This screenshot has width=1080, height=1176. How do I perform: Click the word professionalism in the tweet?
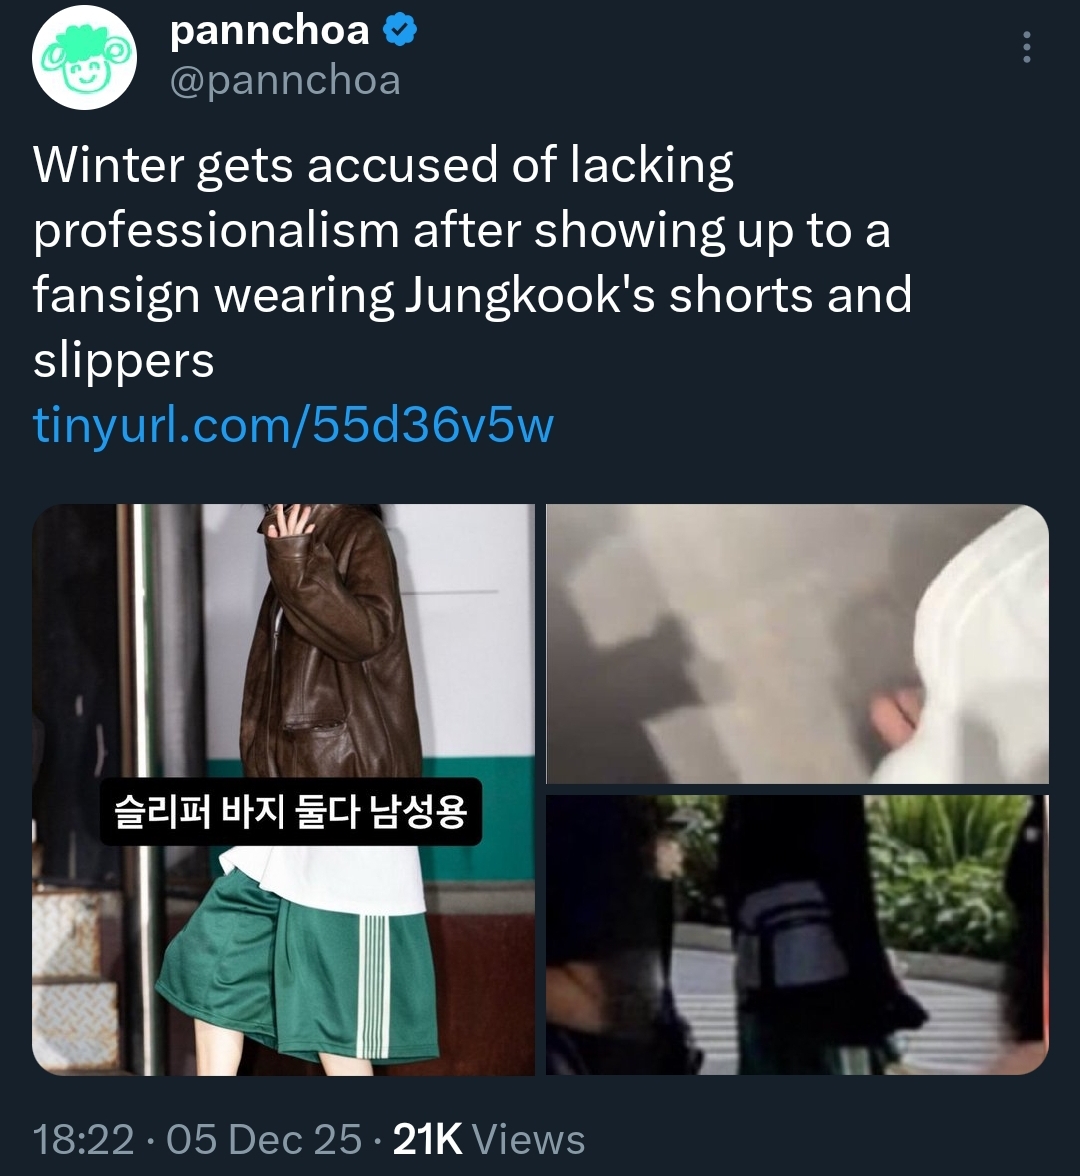coord(216,230)
